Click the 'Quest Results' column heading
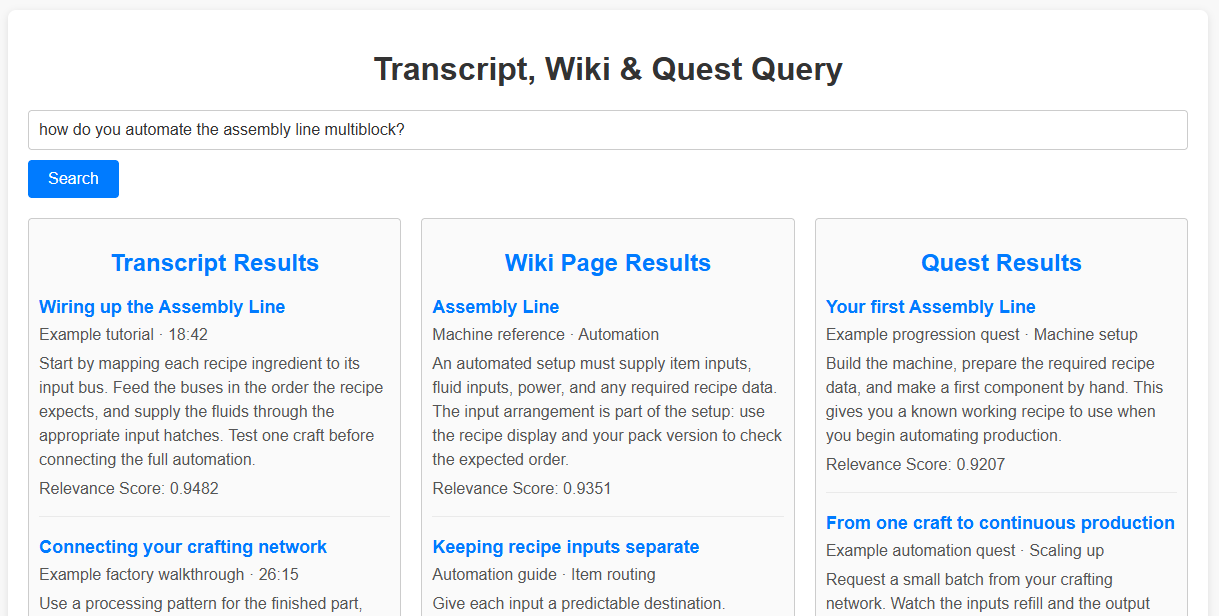The width and height of the screenshot is (1219, 616). [x=1001, y=263]
